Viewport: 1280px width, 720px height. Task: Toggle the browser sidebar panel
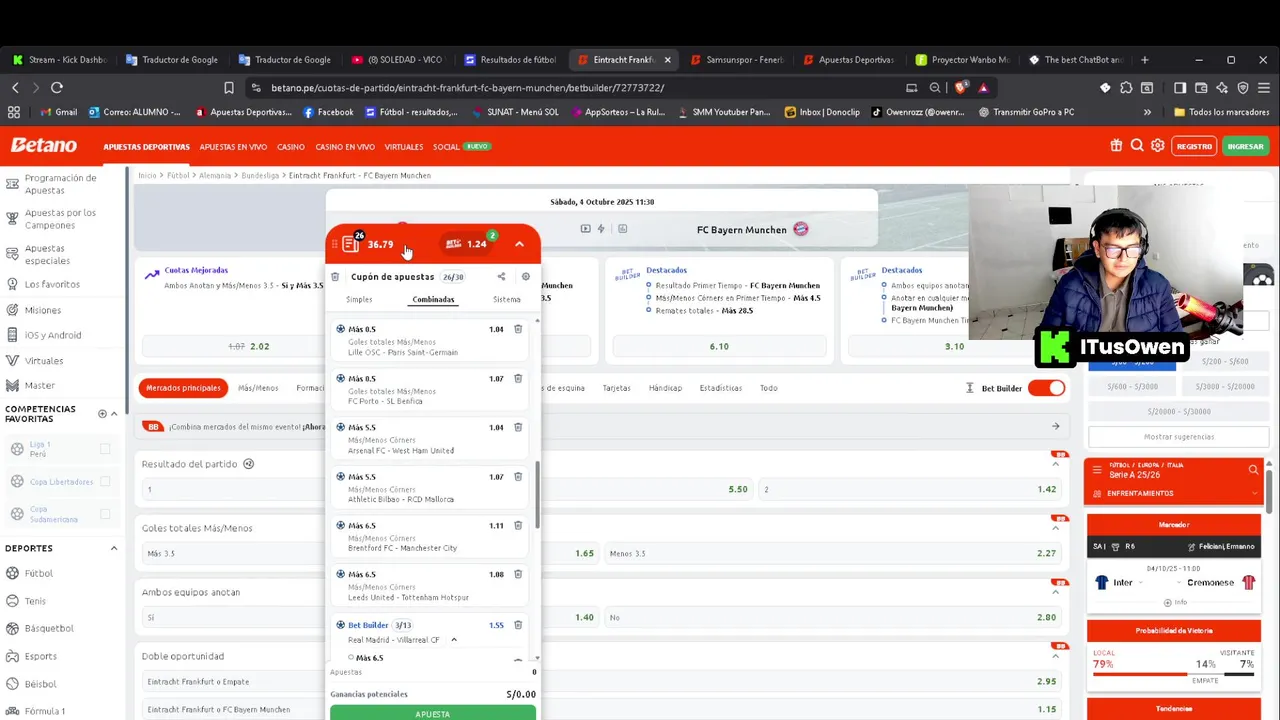coord(1180,88)
